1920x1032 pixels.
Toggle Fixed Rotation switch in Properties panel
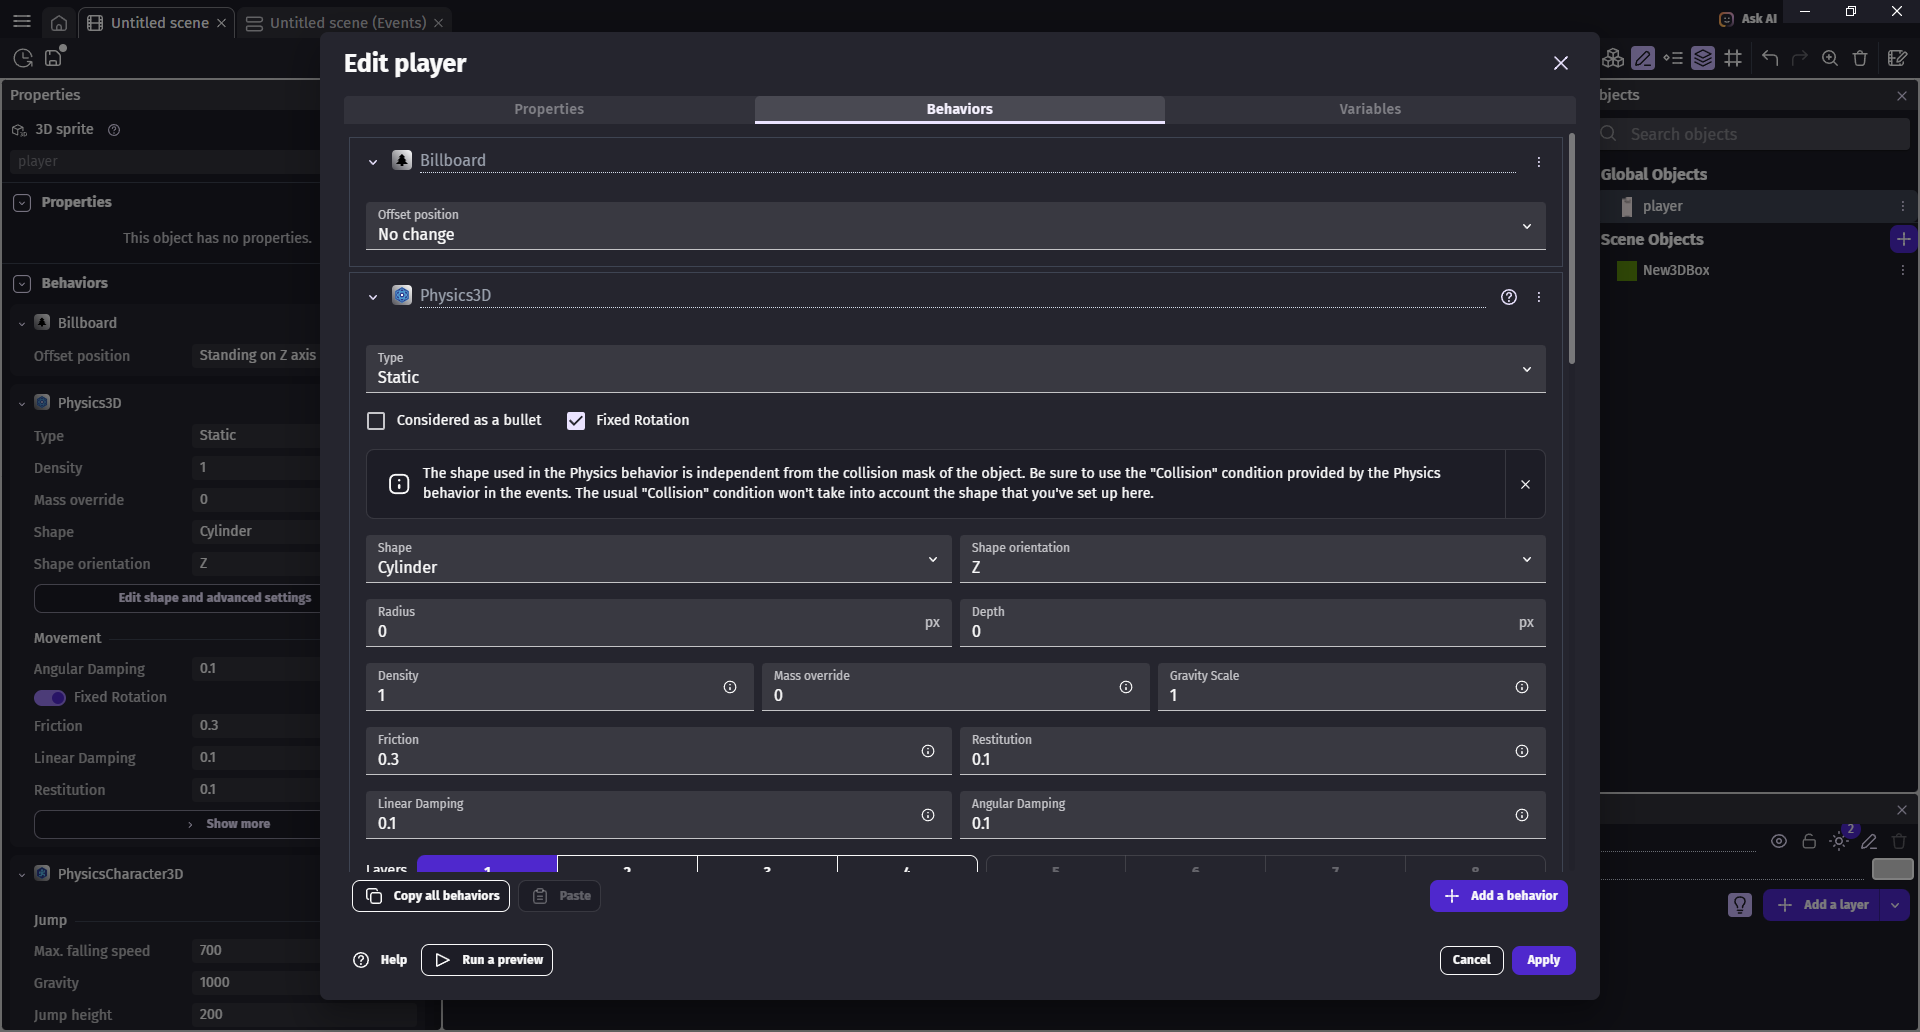(x=50, y=698)
